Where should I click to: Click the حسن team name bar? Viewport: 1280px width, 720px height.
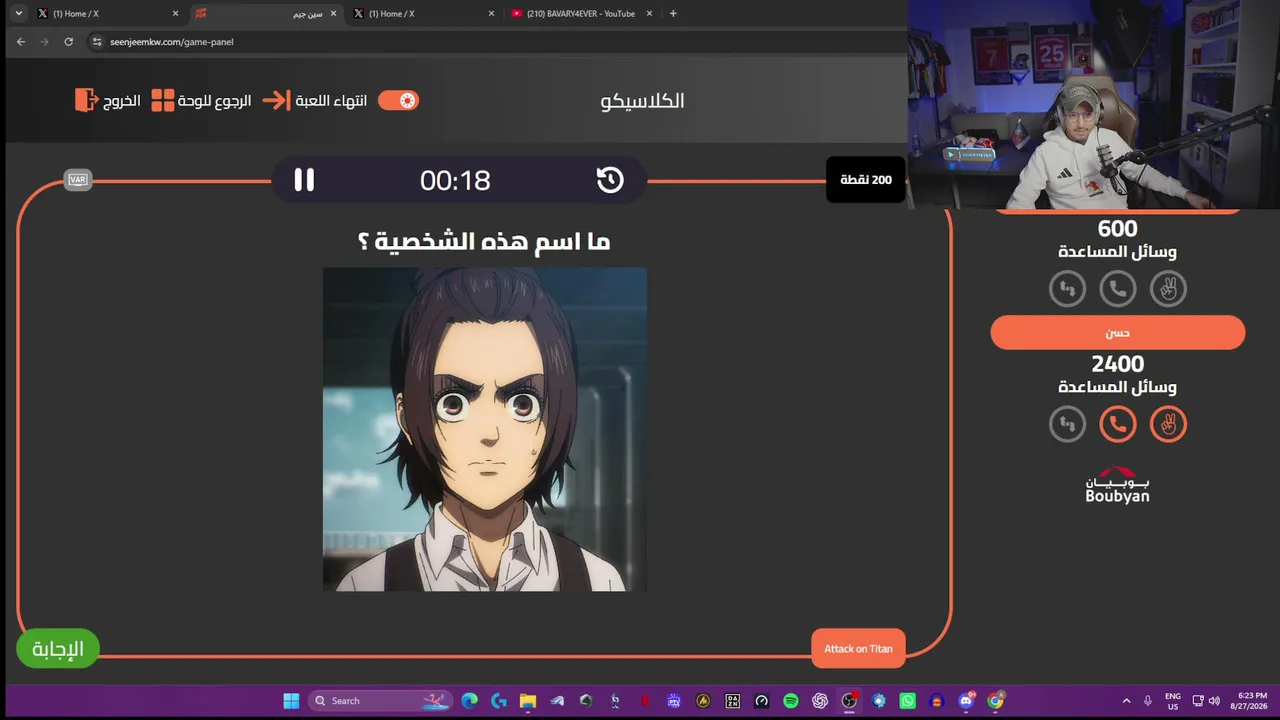1118,333
